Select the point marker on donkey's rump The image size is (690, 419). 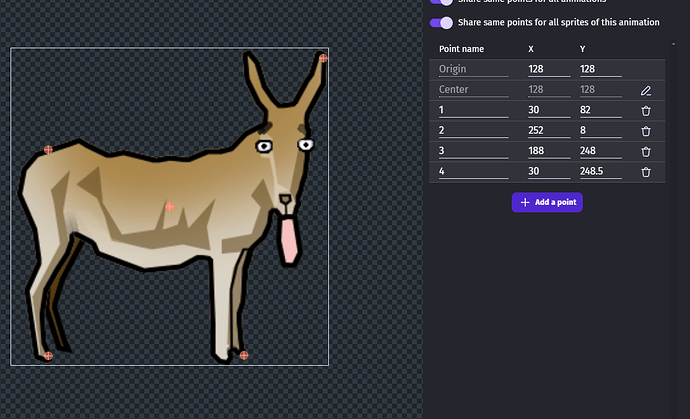pyautogui.click(x=48, y=150)
